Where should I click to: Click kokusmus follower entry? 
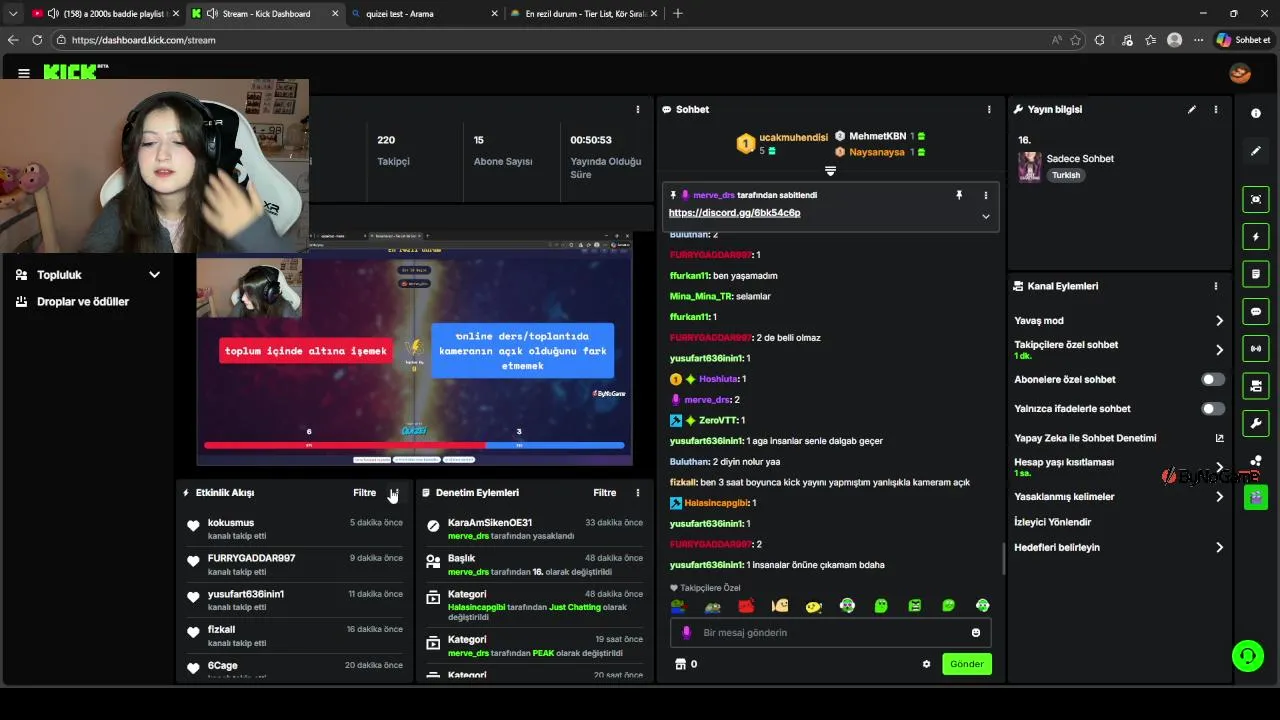click(295, 529)
